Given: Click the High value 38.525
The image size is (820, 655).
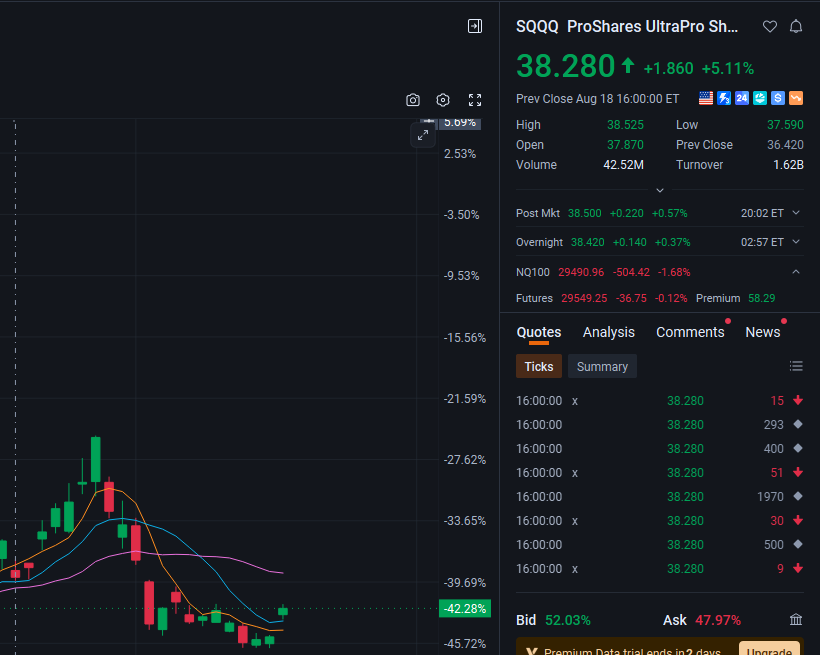Looking at the screenshot, I should pyautogui.click(x=625, y=125).
